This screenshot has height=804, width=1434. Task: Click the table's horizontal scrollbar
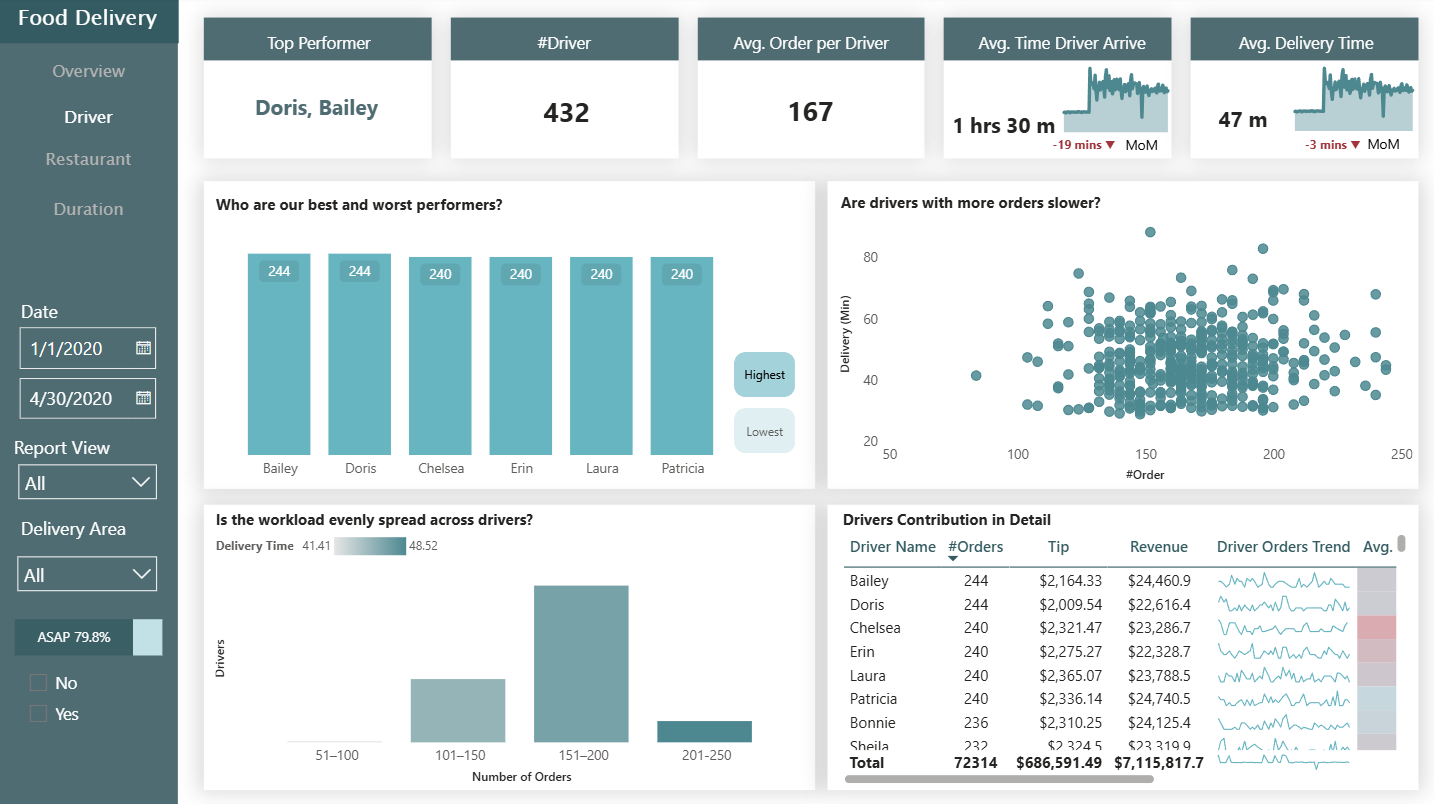(1000, 778)
